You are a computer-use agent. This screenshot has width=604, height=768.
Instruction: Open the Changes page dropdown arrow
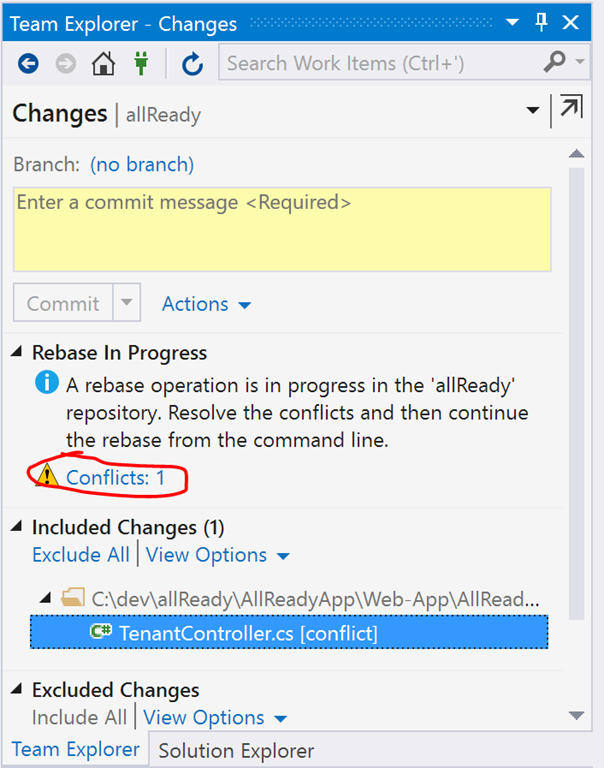532,110
